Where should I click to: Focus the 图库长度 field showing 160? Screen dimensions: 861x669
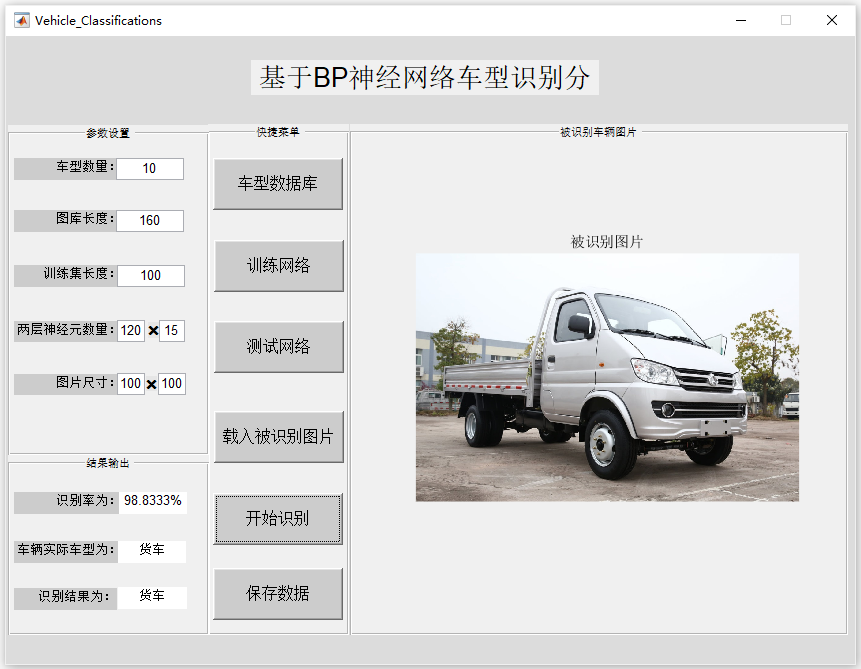coord(150,221)
